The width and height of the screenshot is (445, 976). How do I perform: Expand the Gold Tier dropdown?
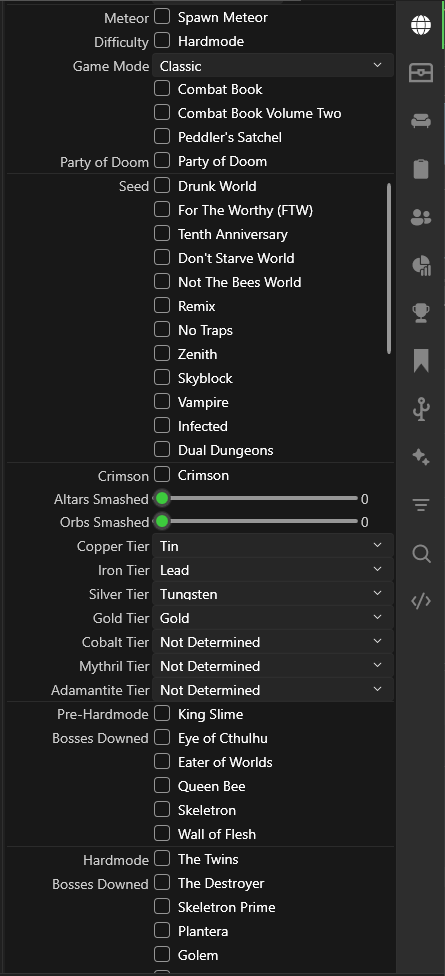273,617
